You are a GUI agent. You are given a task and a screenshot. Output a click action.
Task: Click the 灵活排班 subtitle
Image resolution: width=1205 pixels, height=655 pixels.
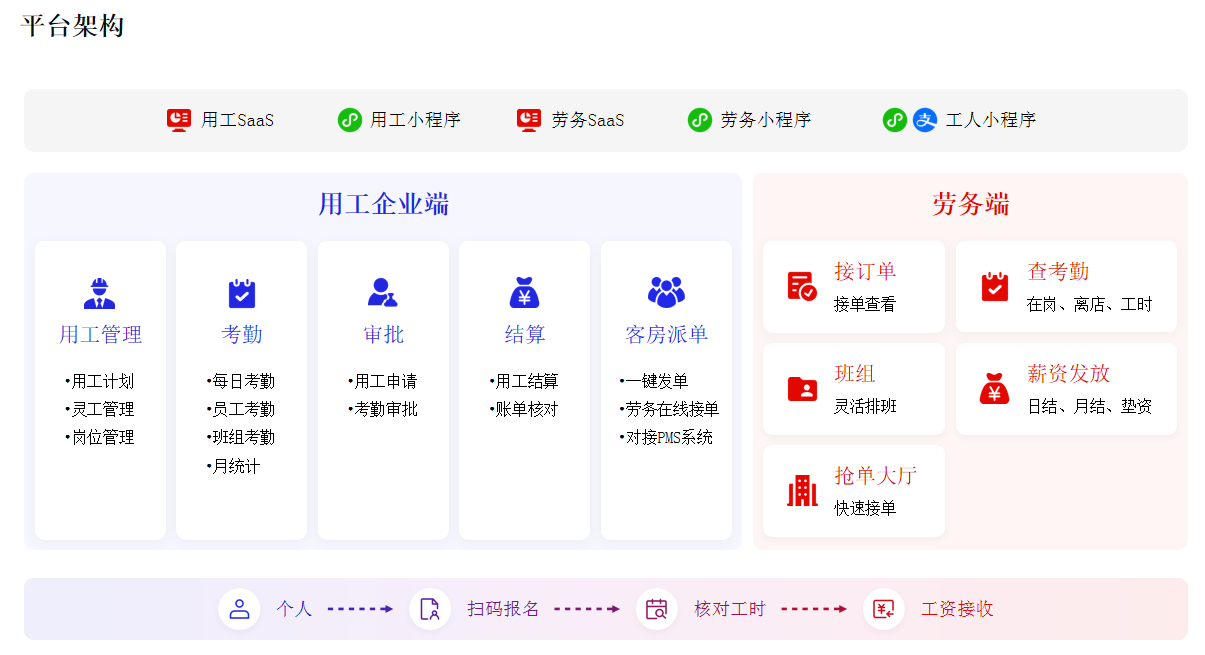(x=865, y=406)
